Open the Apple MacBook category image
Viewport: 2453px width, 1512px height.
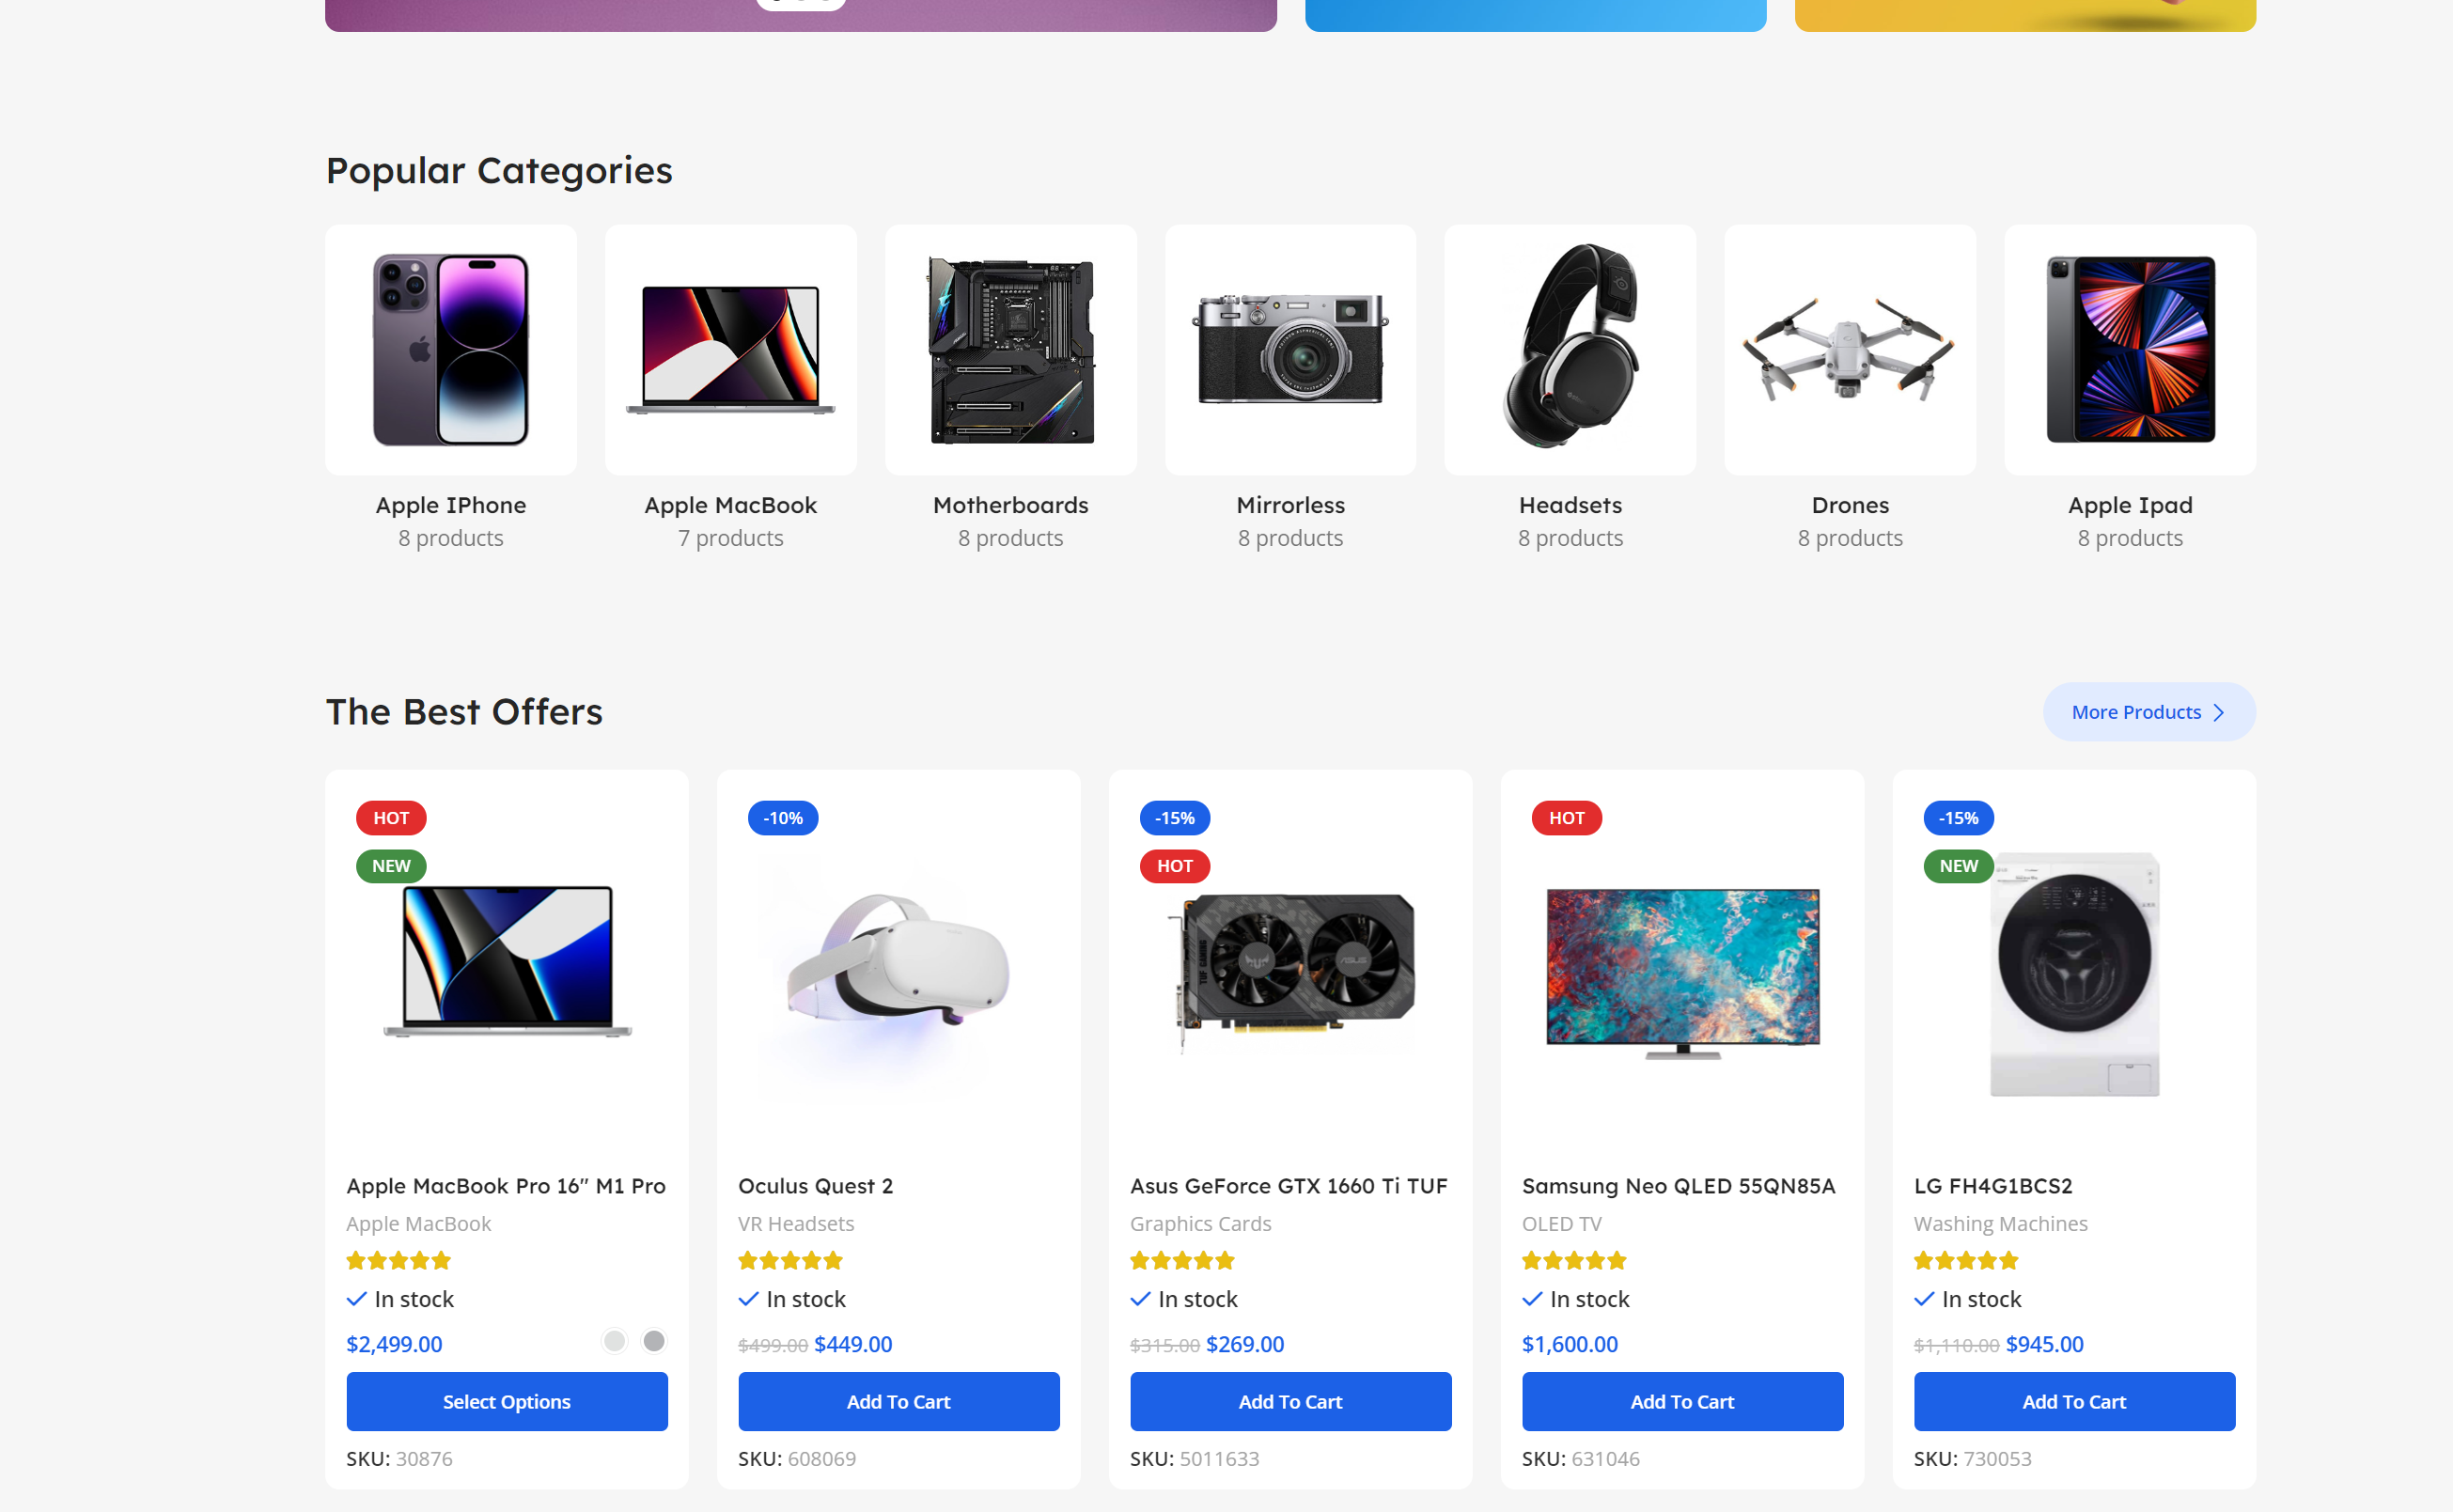tap(730, 349)
